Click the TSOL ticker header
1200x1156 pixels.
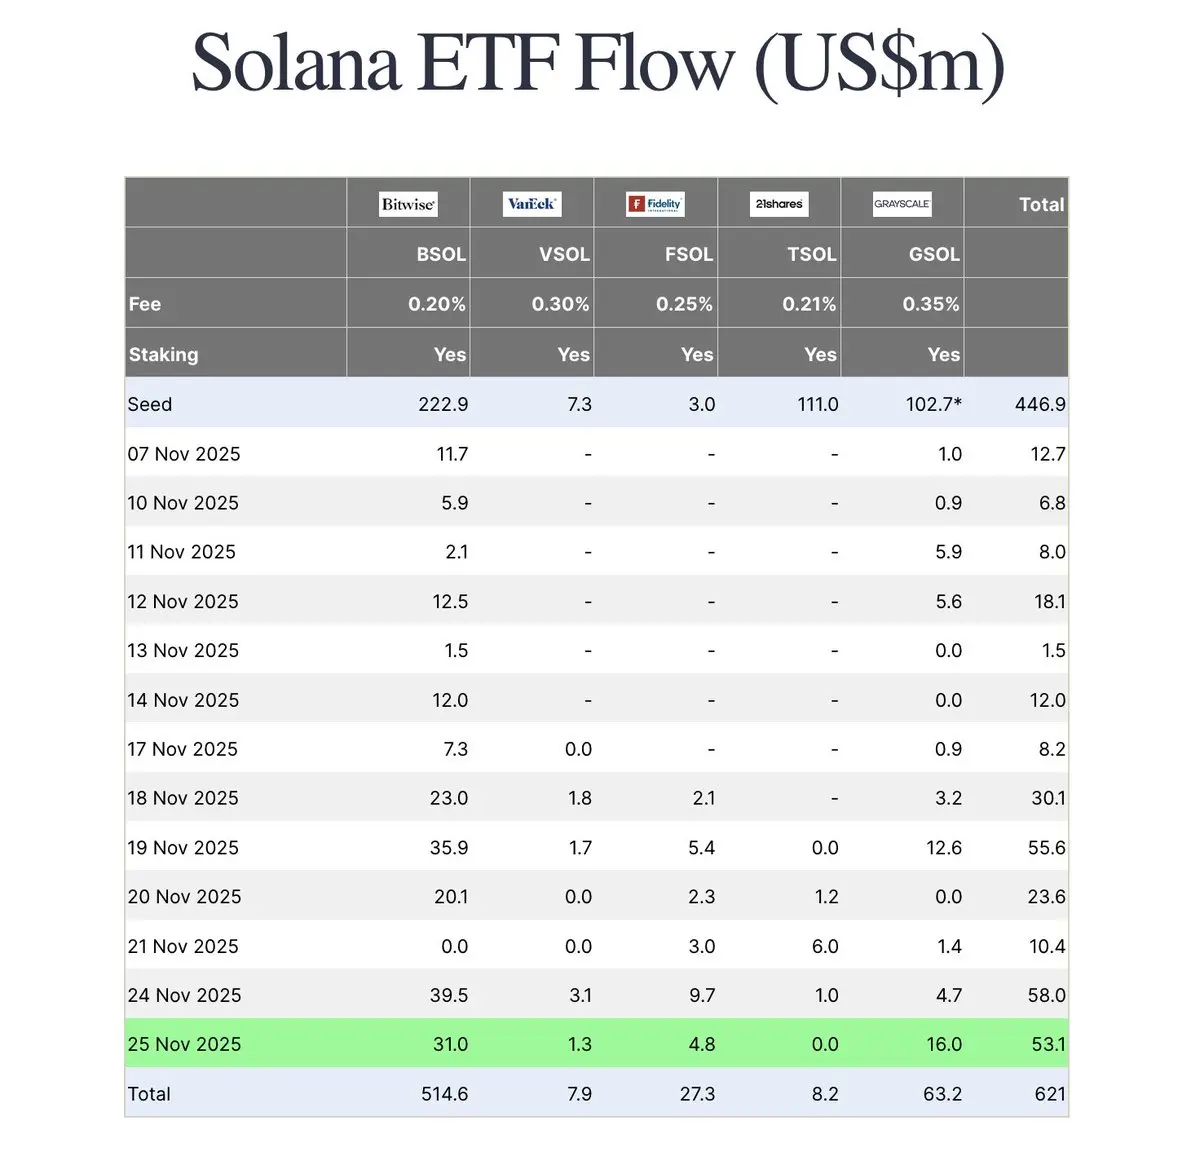[811, 254]
